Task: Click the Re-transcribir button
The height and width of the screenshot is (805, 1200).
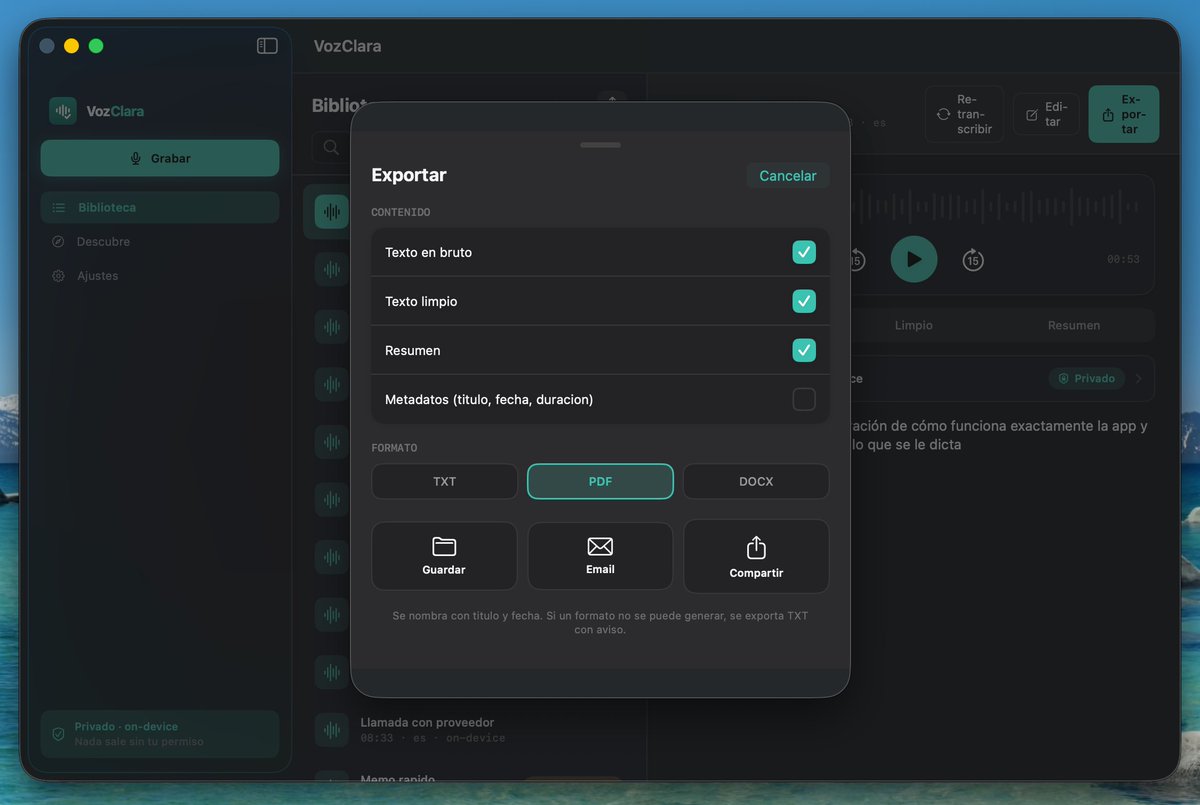Action: click(x=964, y=114)
